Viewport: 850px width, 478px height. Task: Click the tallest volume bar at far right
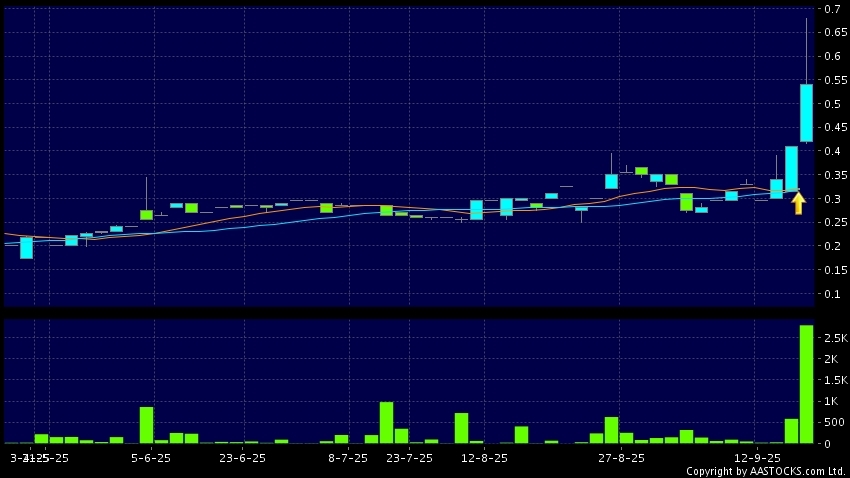(806, 384)
